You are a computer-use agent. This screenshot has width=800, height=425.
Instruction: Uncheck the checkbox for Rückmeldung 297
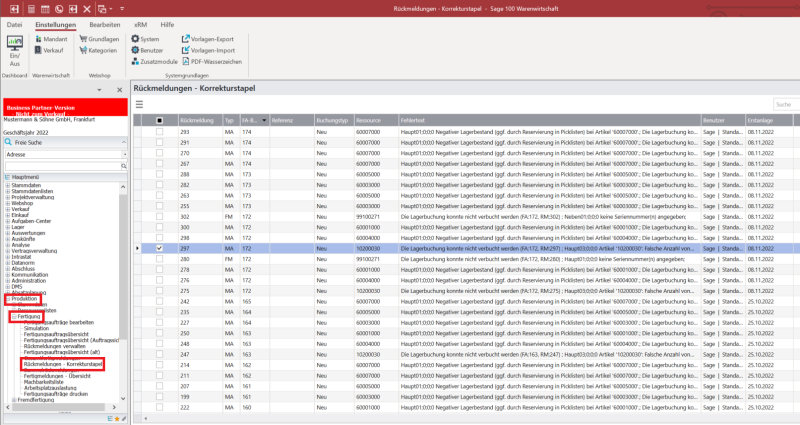pos(158,248)
